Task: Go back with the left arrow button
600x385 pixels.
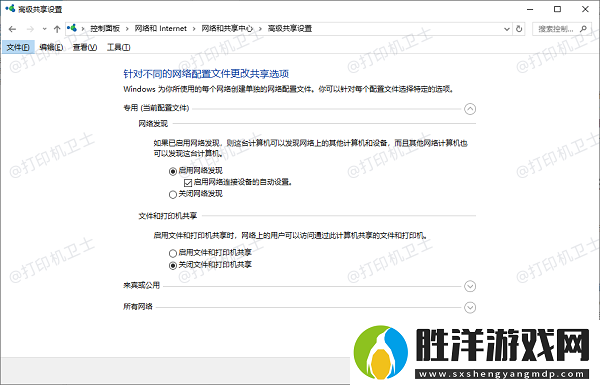Action: 12,29
